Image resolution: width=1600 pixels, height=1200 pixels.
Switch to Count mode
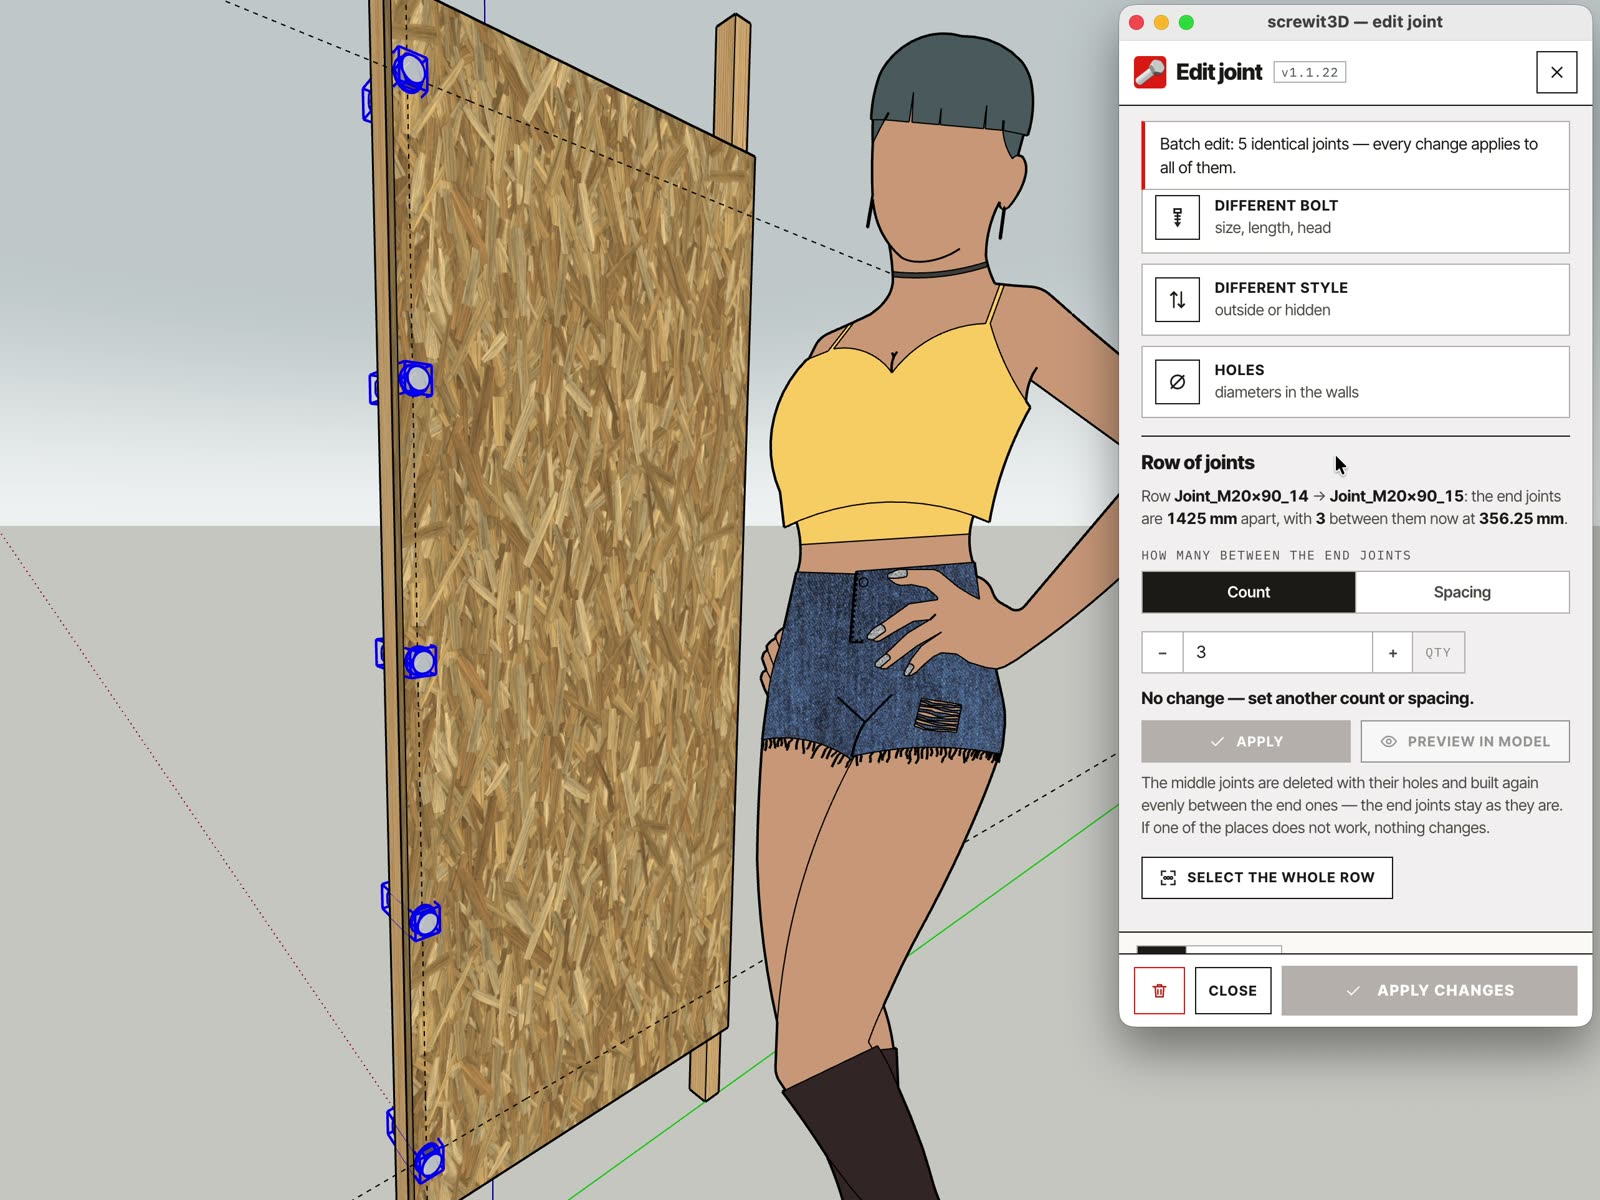1248,592
